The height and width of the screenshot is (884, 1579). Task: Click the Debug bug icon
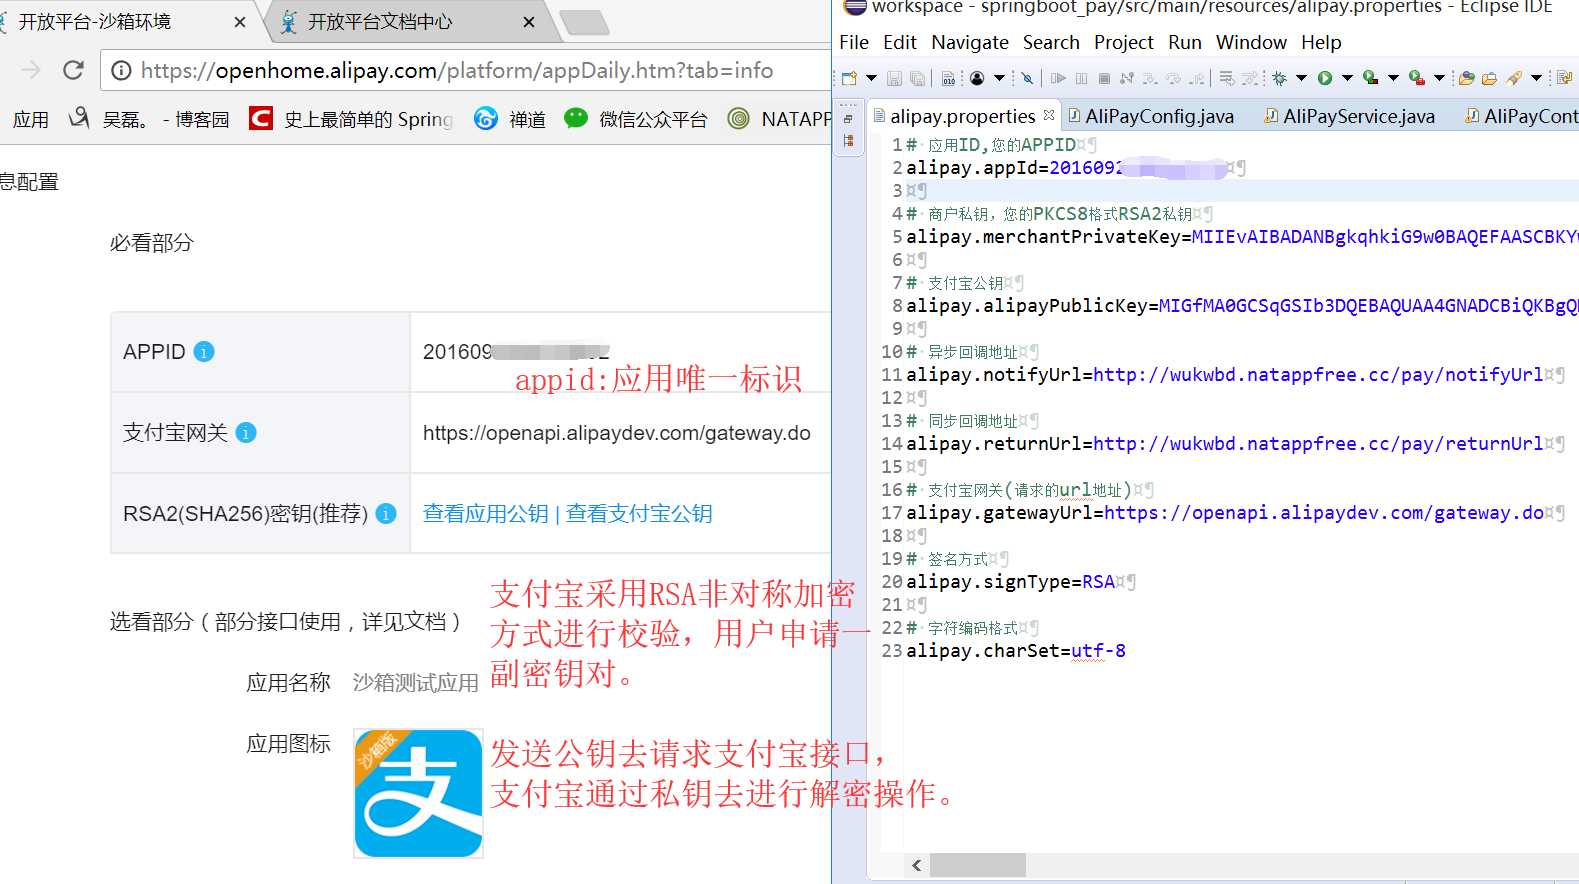point(1279,78)
